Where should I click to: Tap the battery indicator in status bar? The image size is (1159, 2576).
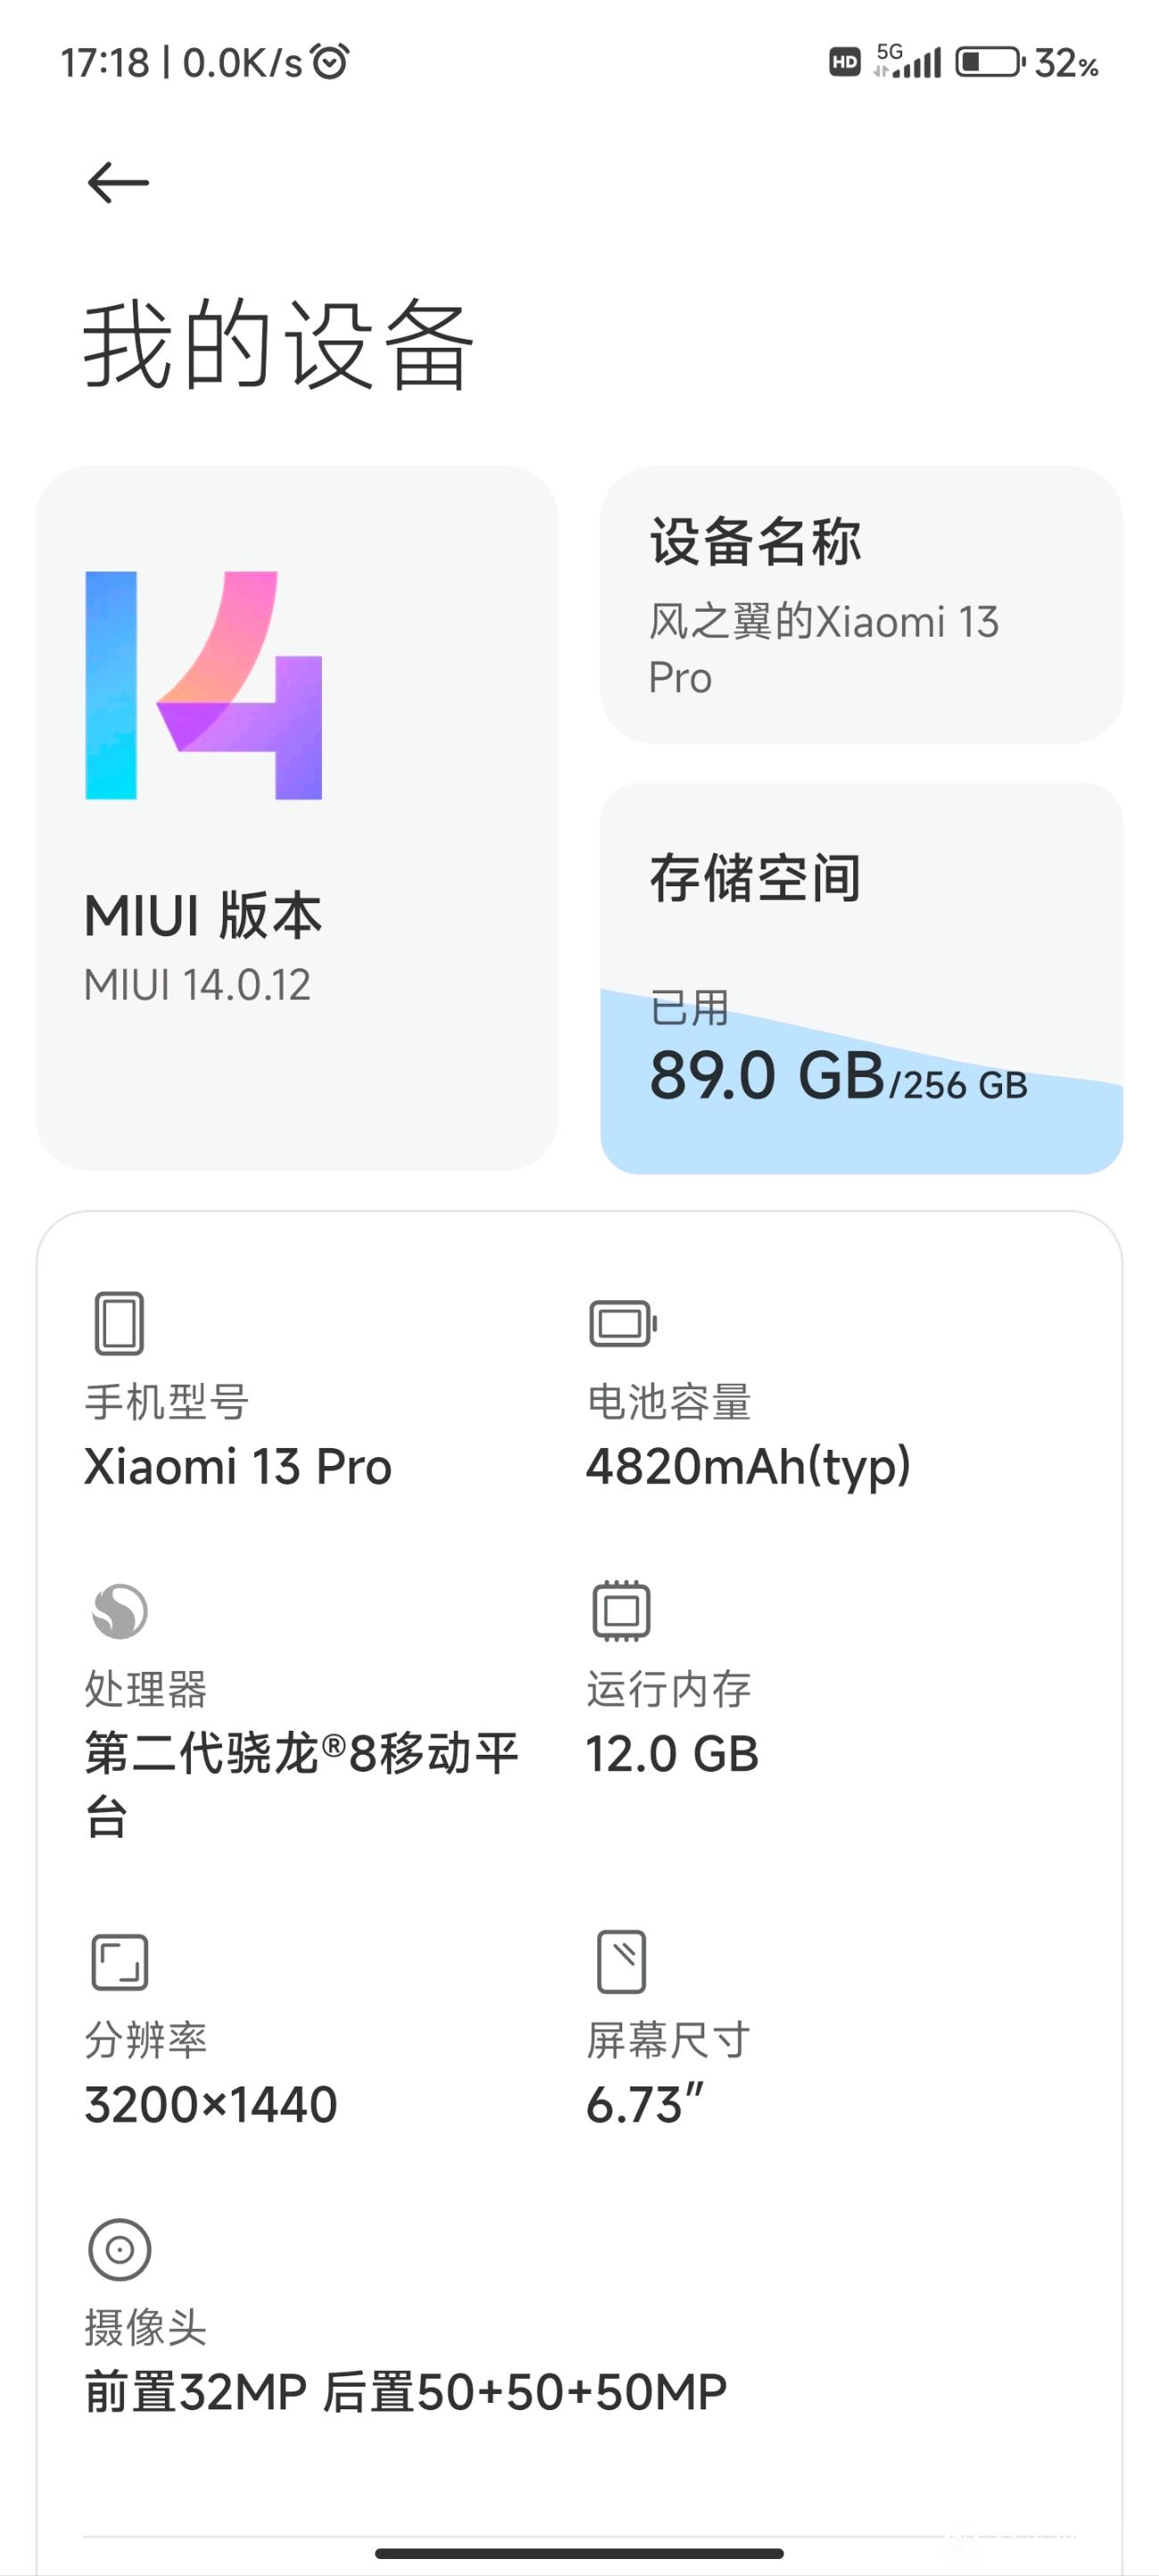point(990,63)
